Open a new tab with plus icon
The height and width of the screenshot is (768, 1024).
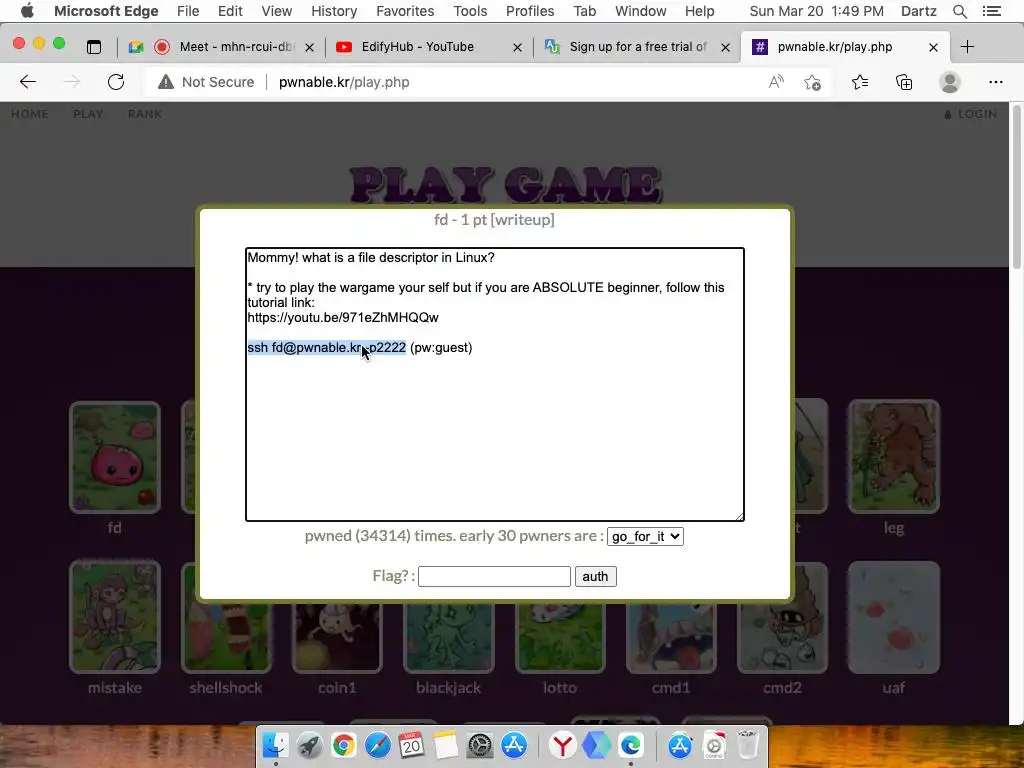tap(967, 46)
